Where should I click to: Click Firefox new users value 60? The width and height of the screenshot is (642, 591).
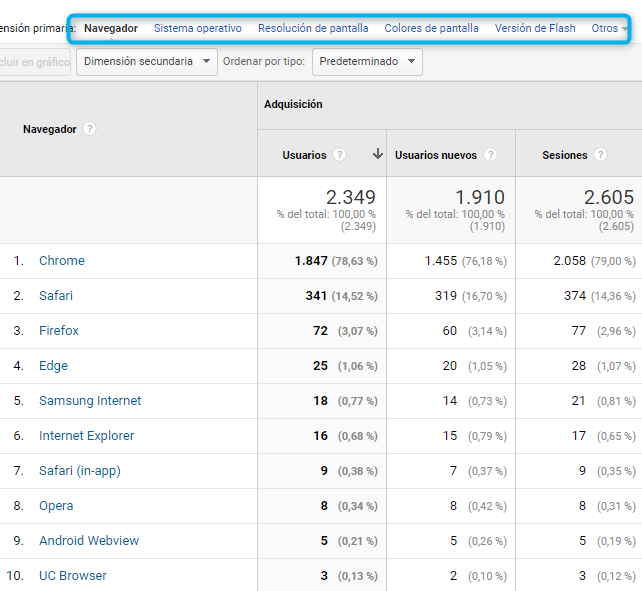coord(450,331)
